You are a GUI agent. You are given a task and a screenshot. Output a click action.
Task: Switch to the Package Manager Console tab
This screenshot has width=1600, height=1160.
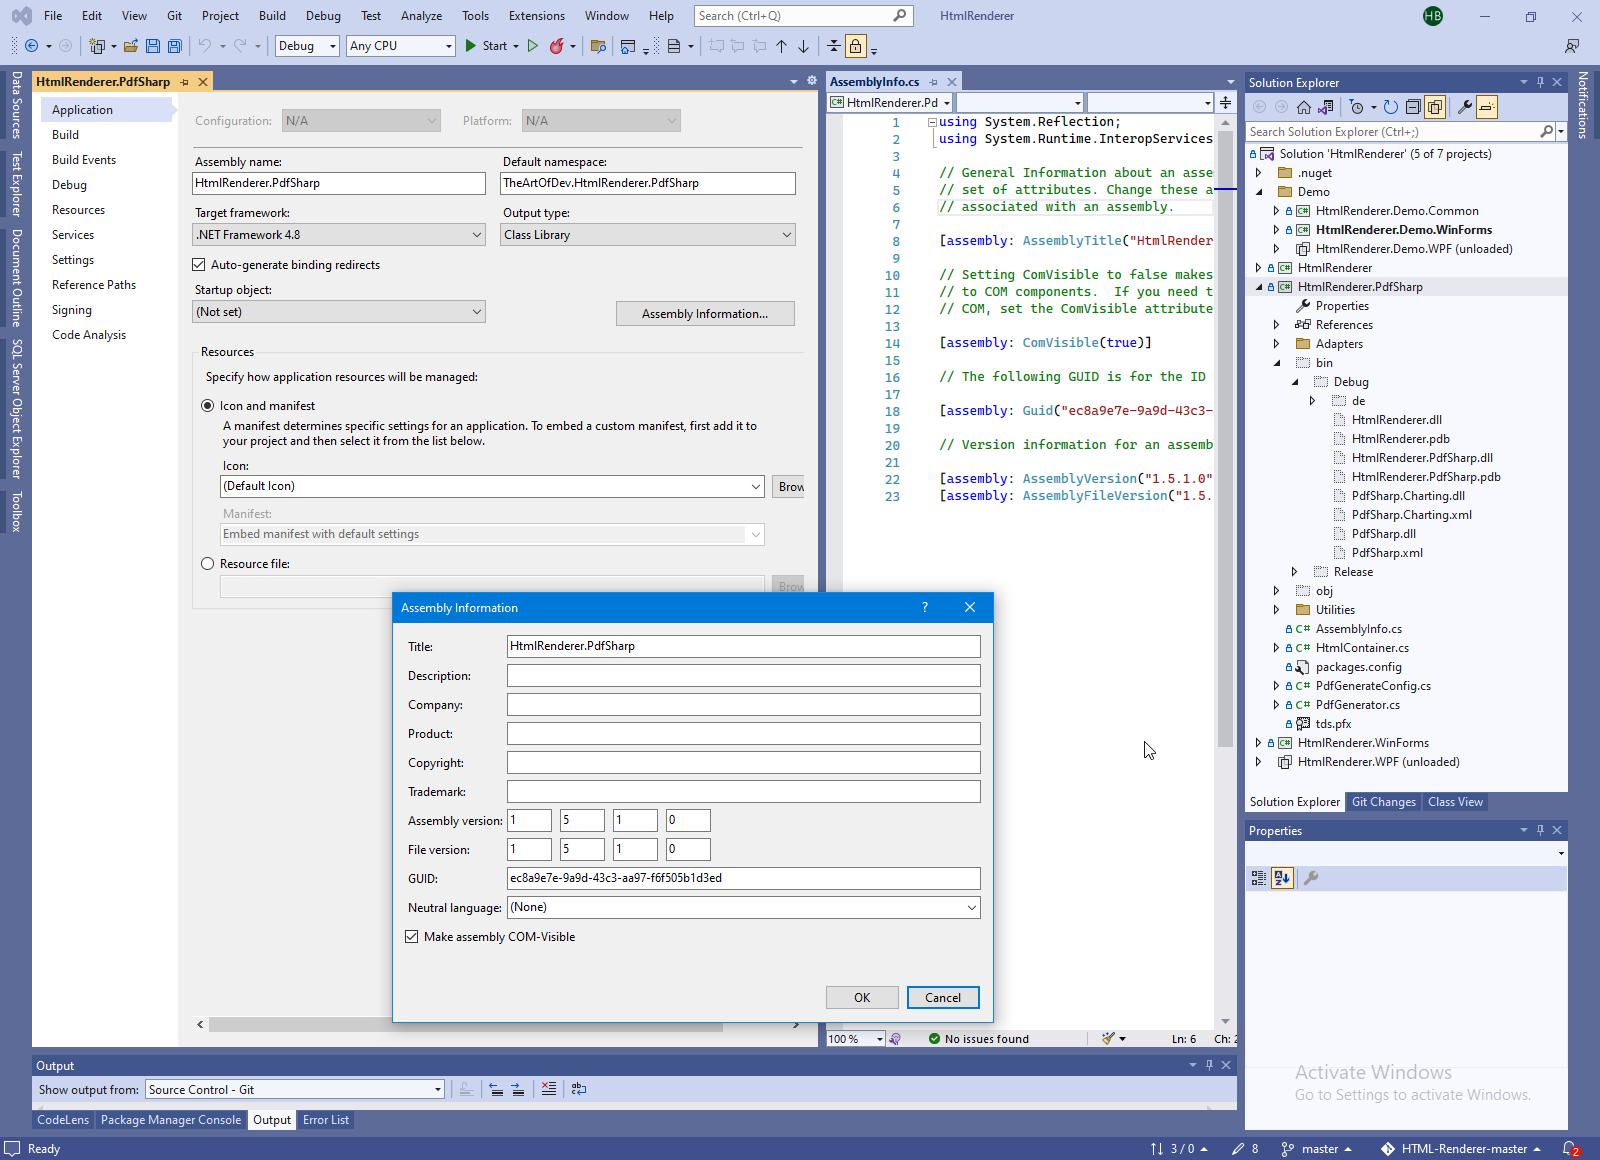(171, 1120)
